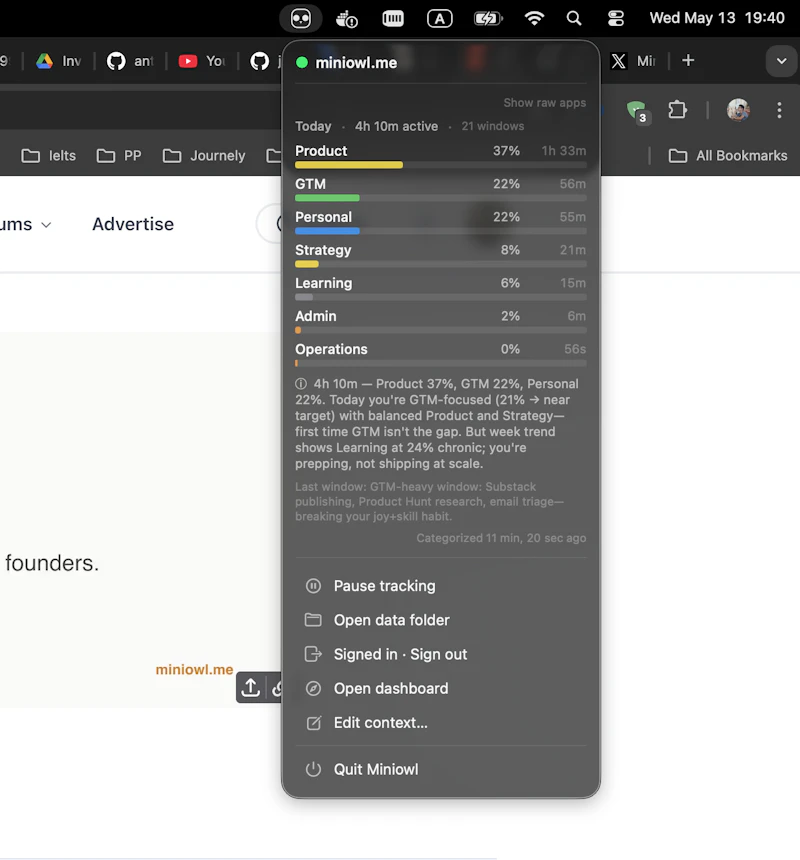Click the folder icon beside Open data folder
The height and width of the screenshot is (860, 800).
[313, 620]
